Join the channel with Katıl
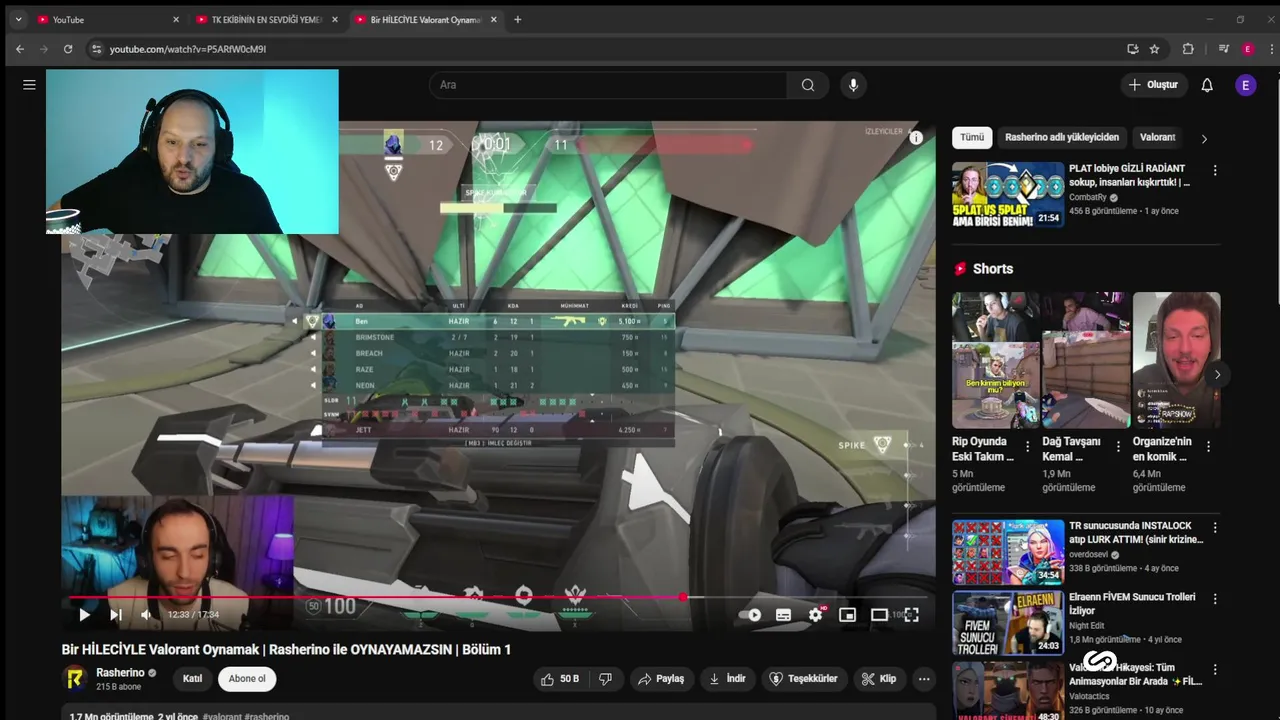Image resolution: width=1280 pixels, height=720 pixels. coord(192,679)
